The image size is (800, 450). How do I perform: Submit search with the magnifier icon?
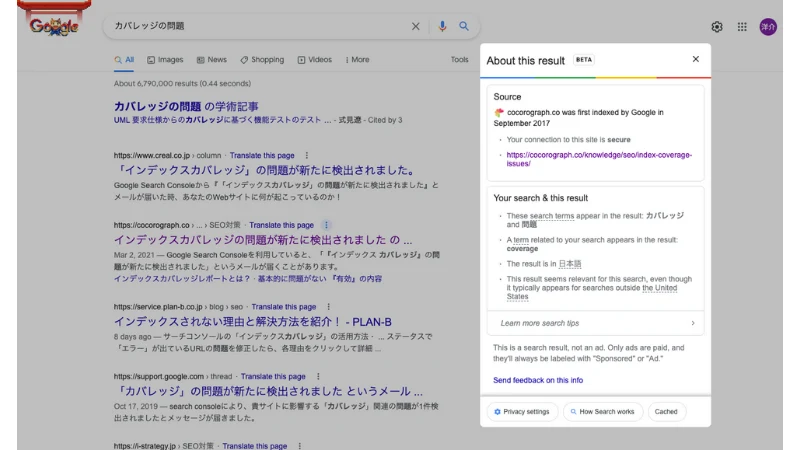pos(464,26)
